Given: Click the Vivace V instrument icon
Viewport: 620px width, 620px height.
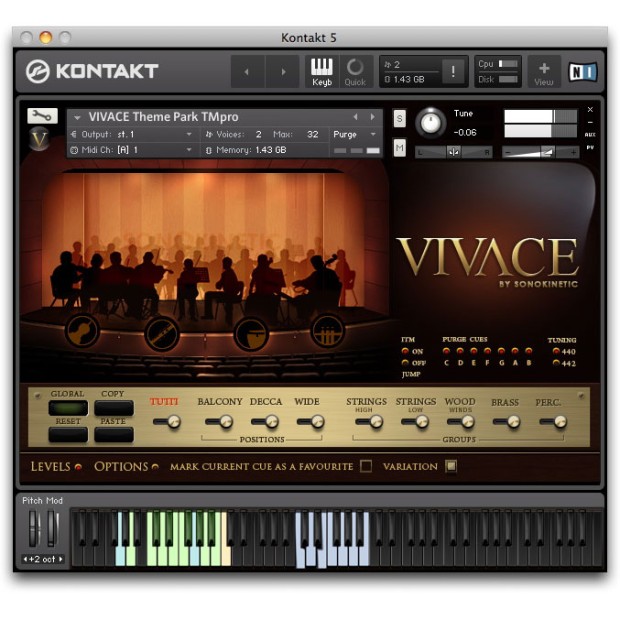Looking at the screenshot, I should tap(39, 139).
